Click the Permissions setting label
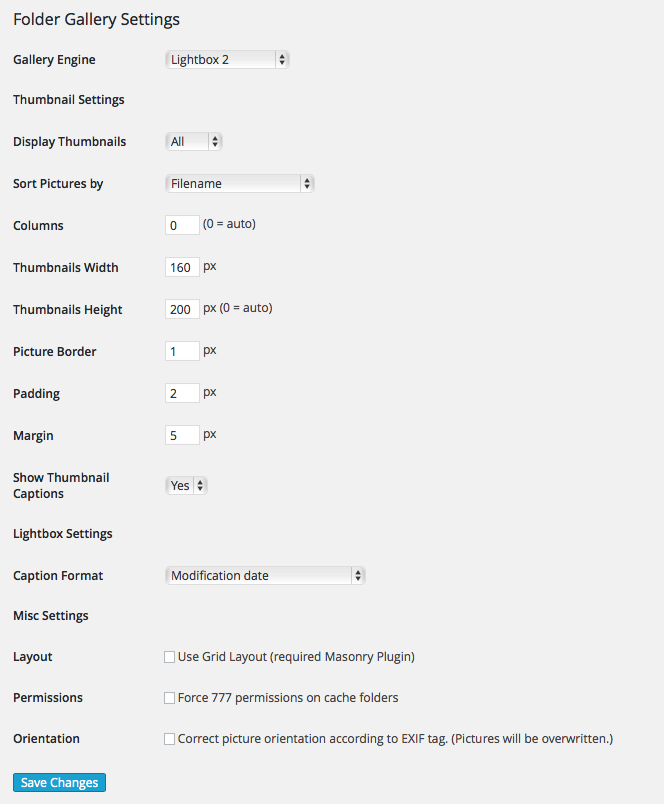Screen dimensions: 664x804 (48, 698)
